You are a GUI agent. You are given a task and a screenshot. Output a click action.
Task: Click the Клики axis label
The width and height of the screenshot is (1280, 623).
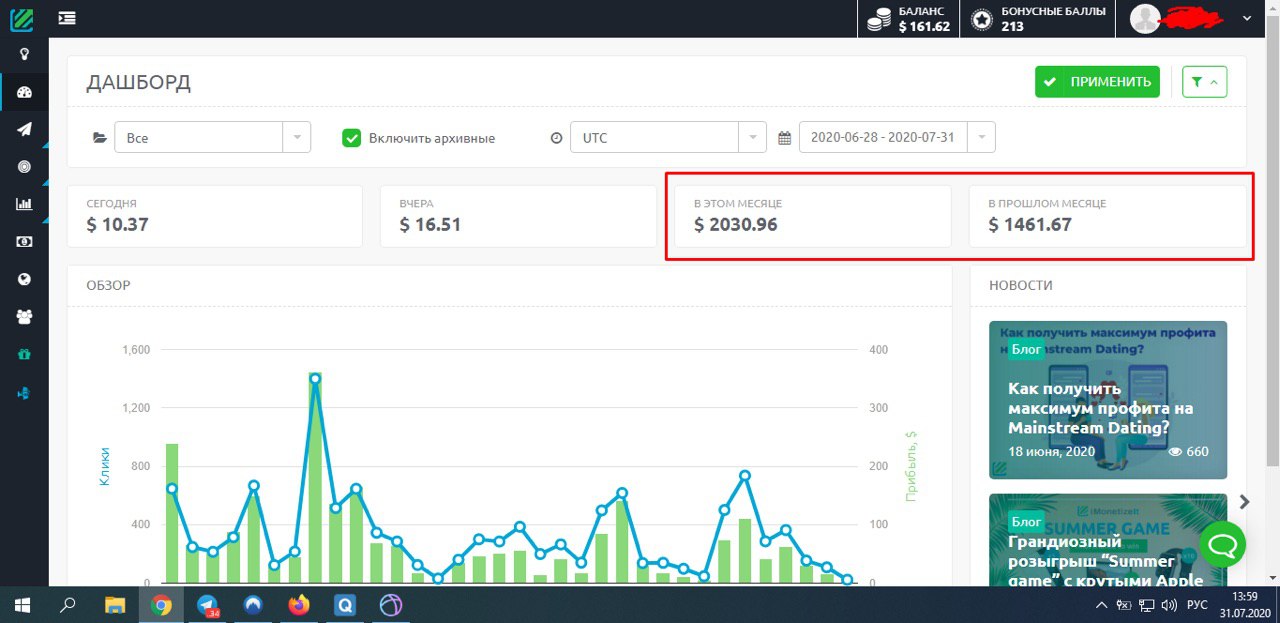coord(103,466)
